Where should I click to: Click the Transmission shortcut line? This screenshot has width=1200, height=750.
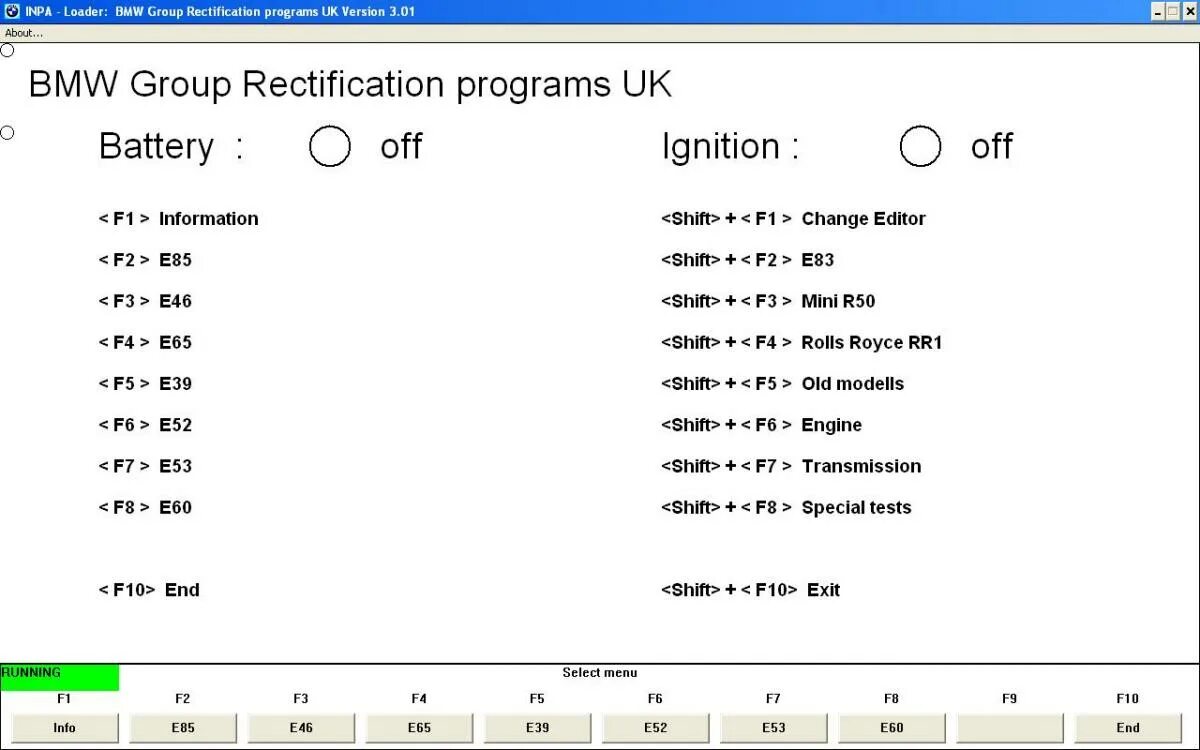pos(791,466)
